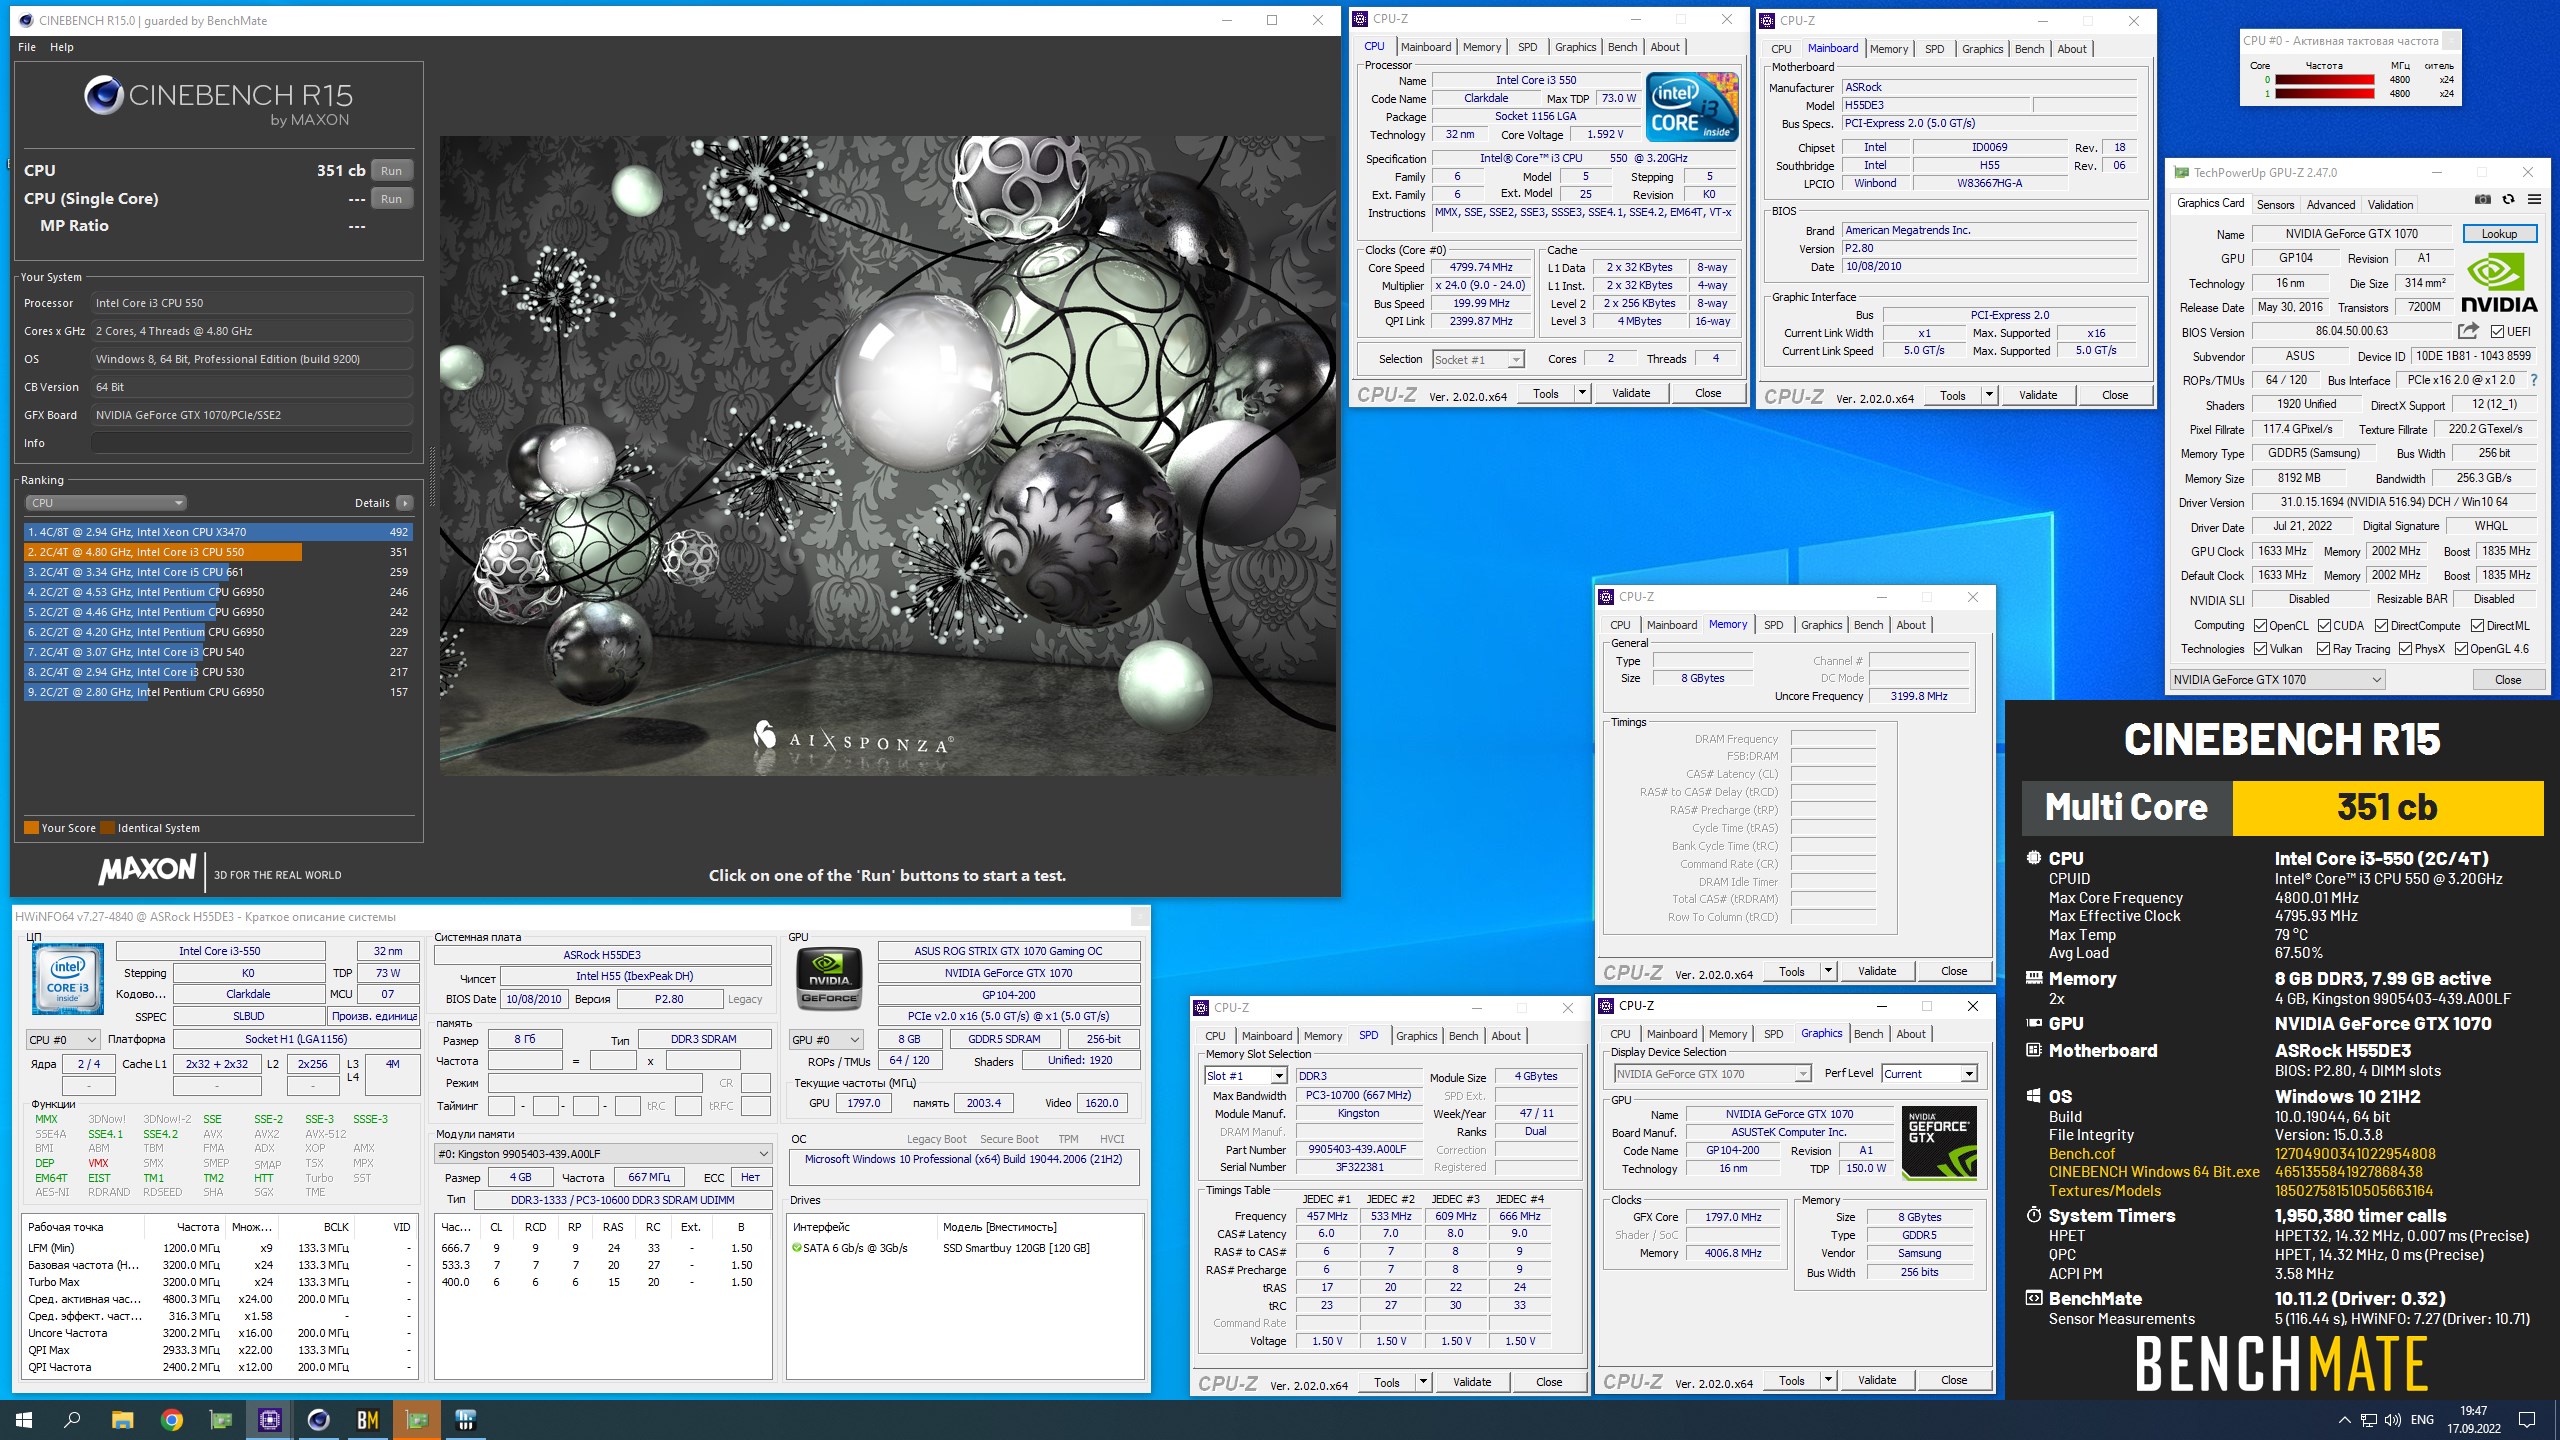2560x1440 pixels.
Task: Click the Lookup button in GPU-Z
Action: coord(2499,234)
